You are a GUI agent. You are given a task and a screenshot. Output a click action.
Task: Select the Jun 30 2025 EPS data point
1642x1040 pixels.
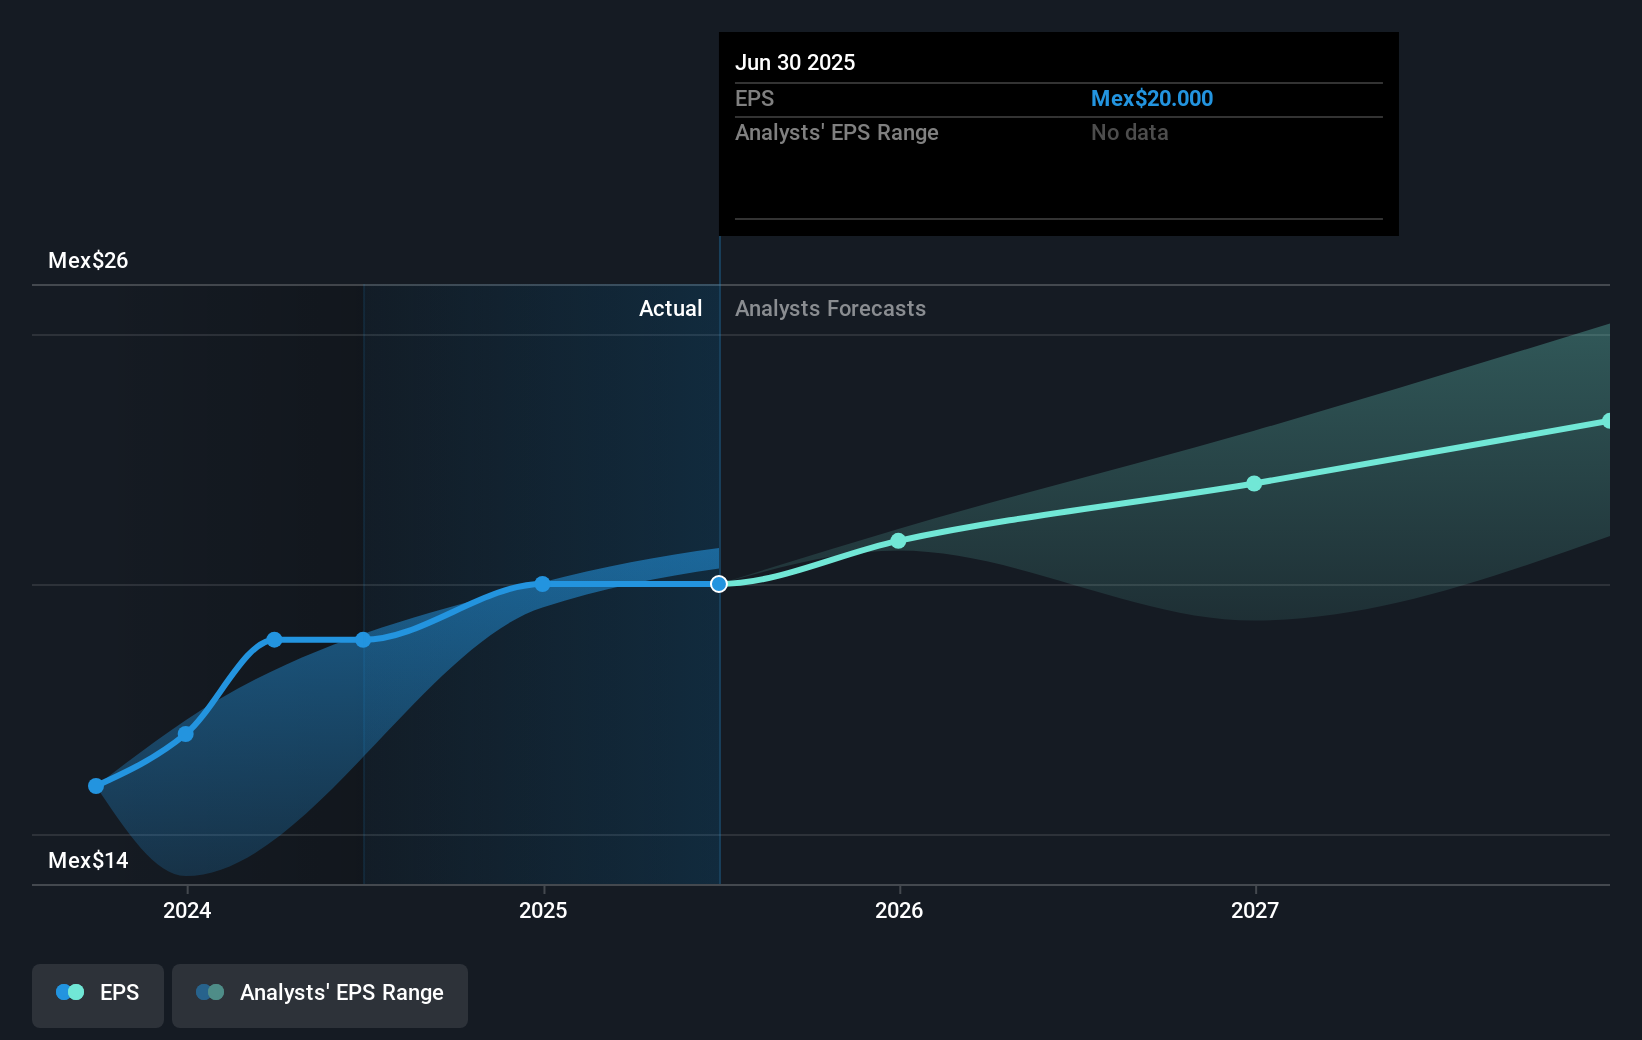pos(719,584)
